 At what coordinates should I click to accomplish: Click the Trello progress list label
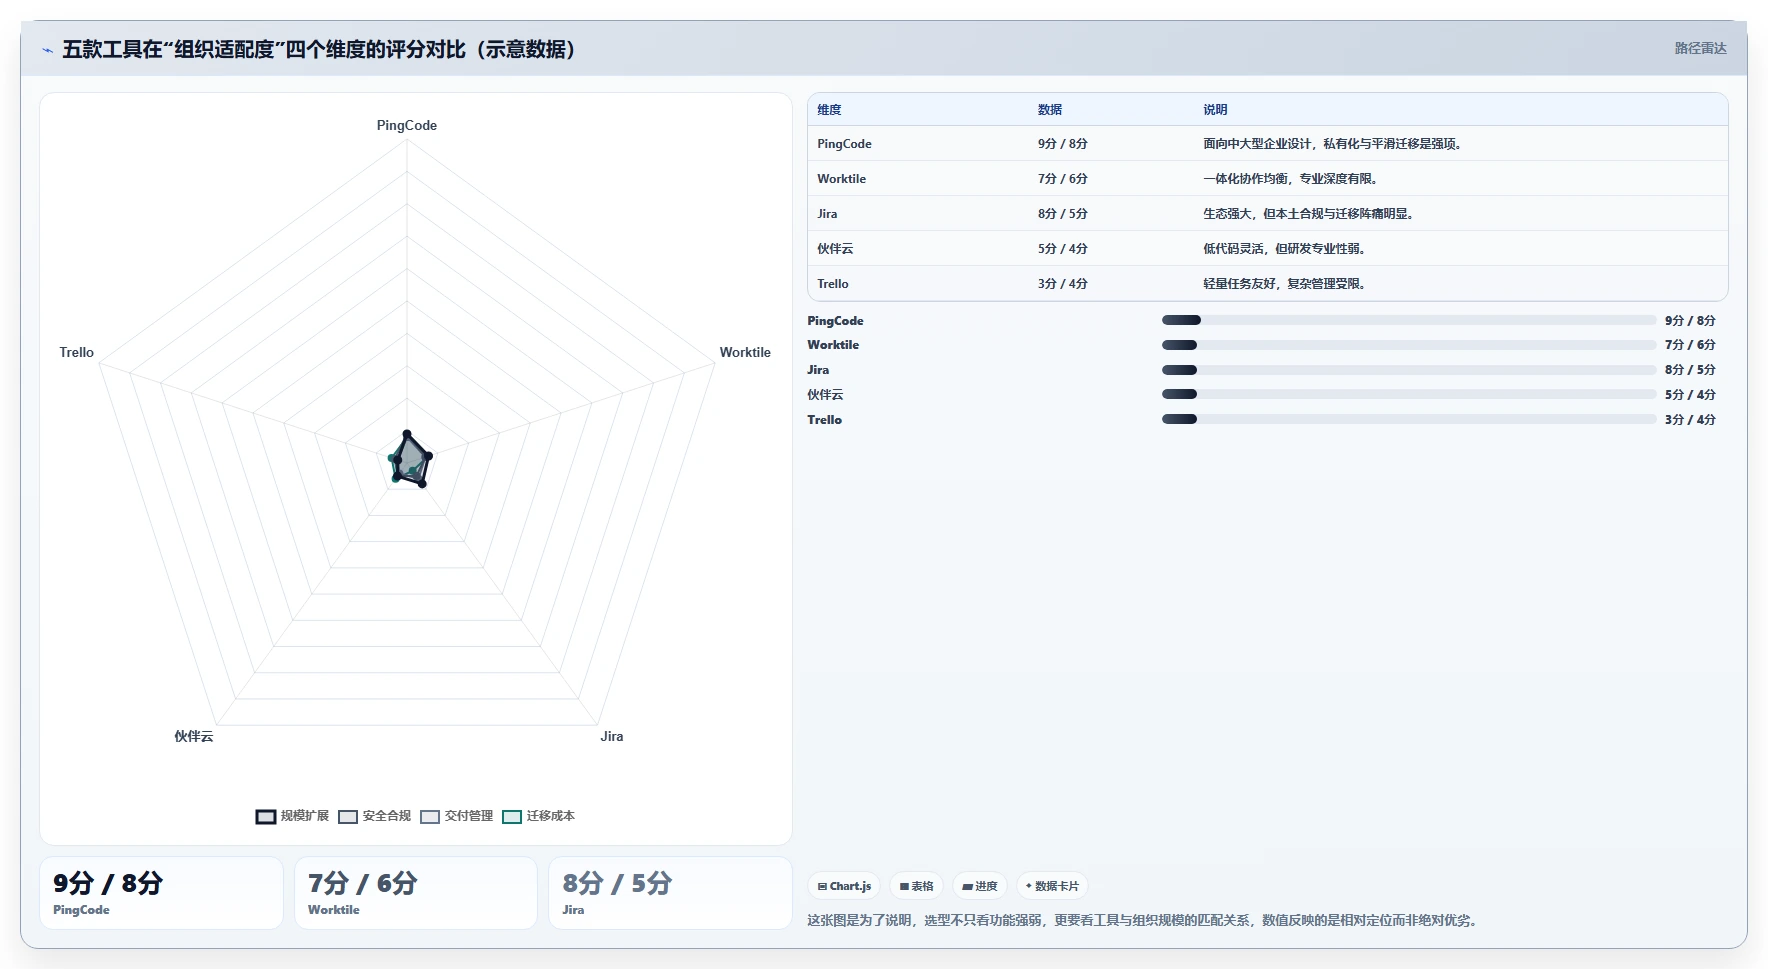pyautogui.click(x=824, y=420)
